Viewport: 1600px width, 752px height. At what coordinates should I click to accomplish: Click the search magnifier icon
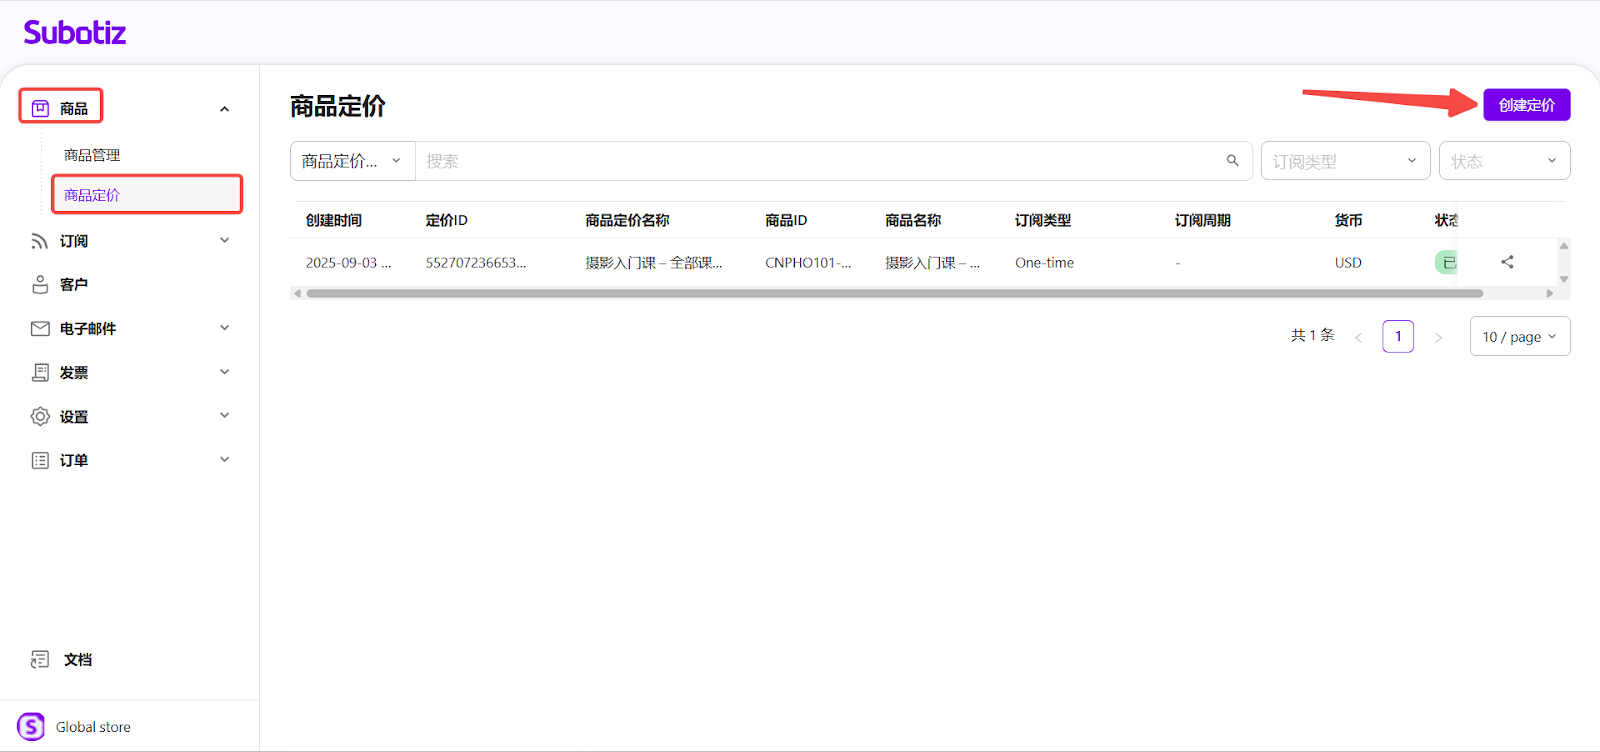pos(1232,161)
